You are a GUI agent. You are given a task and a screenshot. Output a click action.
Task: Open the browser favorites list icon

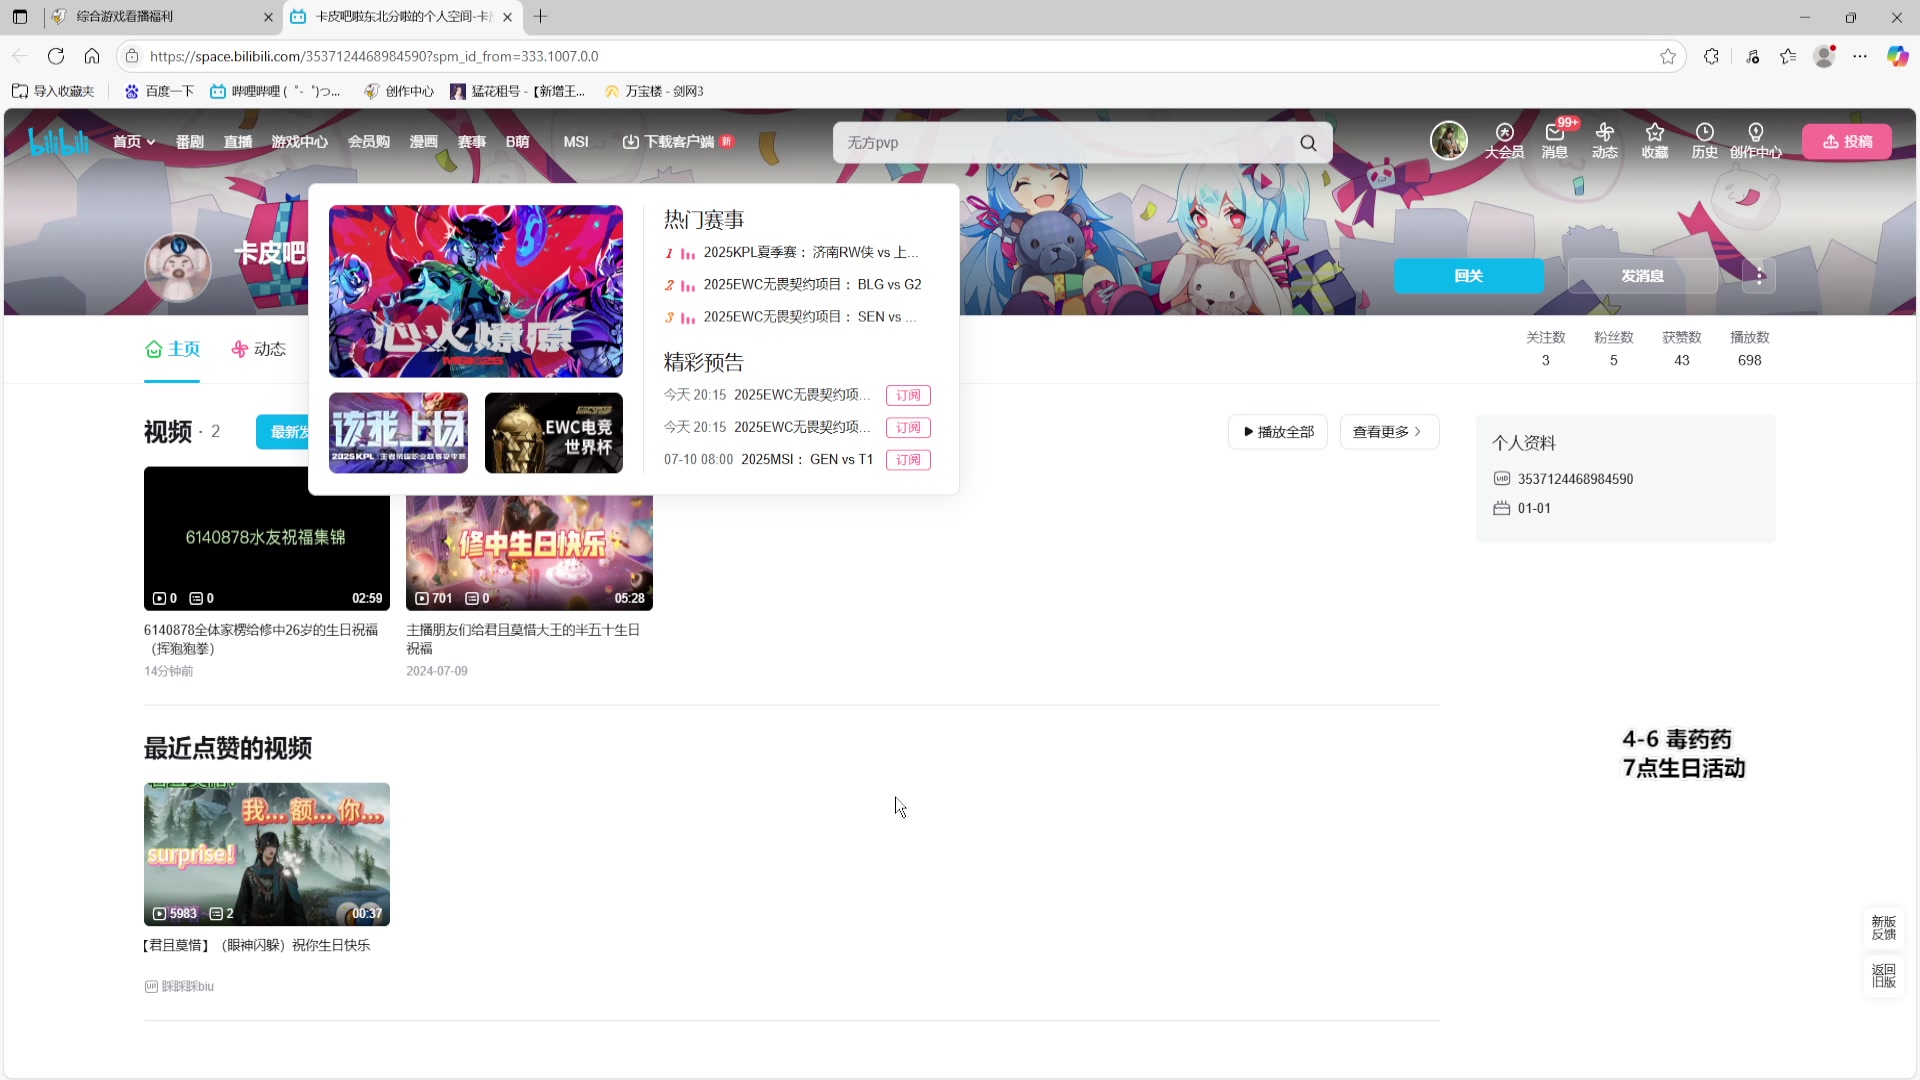click(x=1788, y=56)
